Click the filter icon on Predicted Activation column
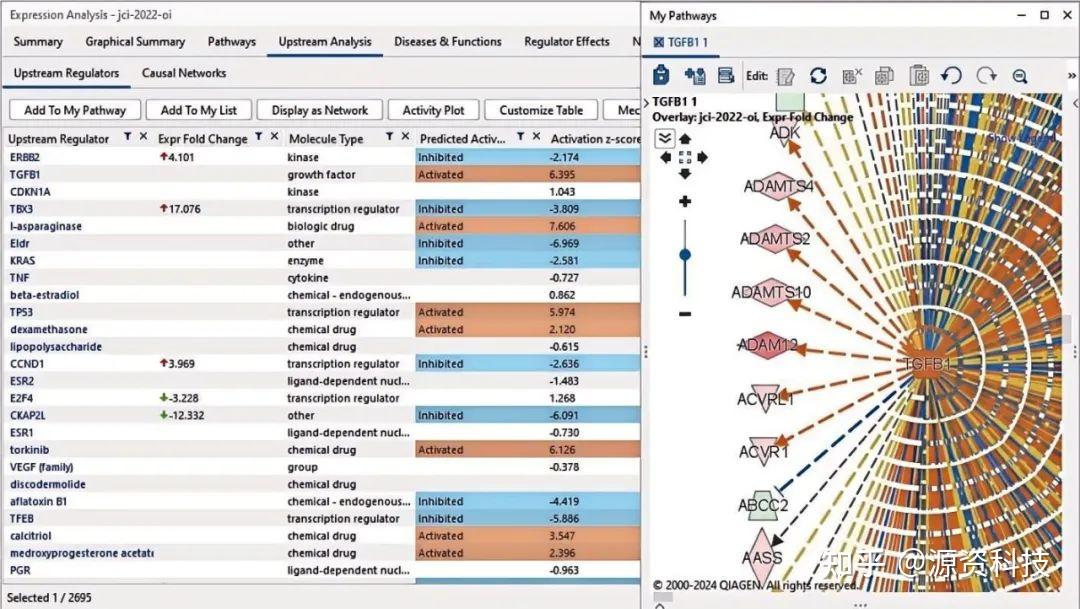This screenshot has height=609, width=1080. [x=521, y=137]
